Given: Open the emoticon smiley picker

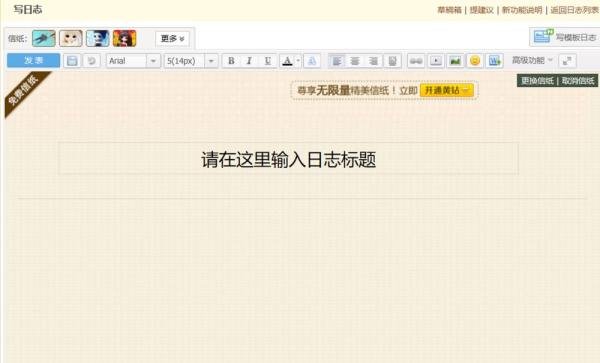Looking at the screenshot, I should point(475,61).
